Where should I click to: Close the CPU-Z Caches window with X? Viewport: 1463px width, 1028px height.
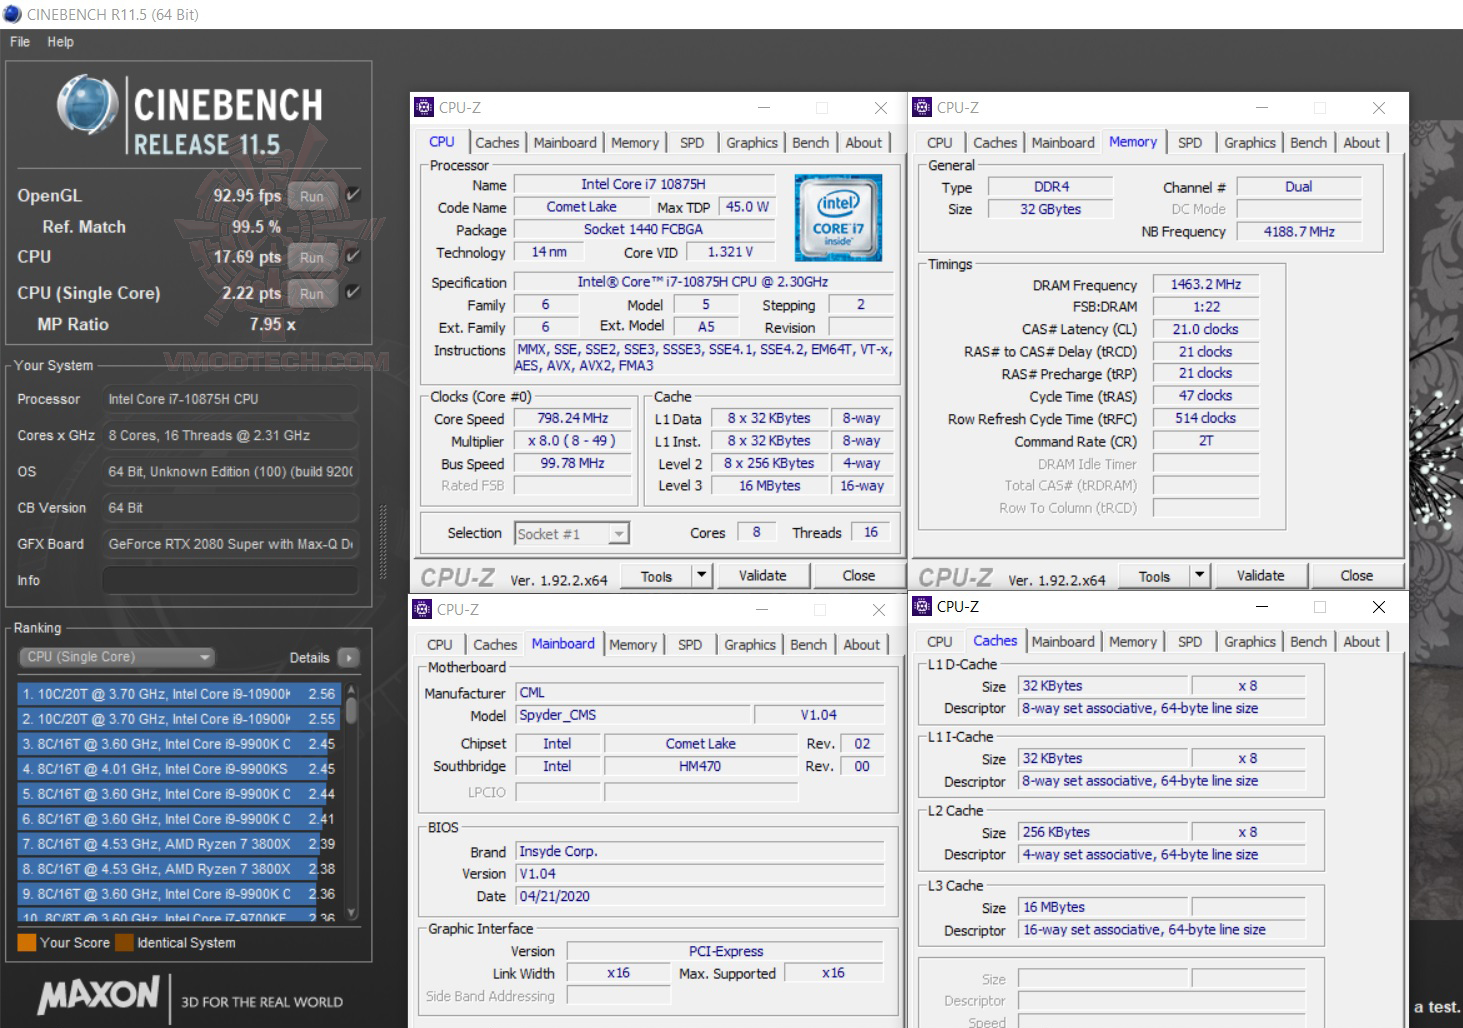click(x=1379, y=607)
